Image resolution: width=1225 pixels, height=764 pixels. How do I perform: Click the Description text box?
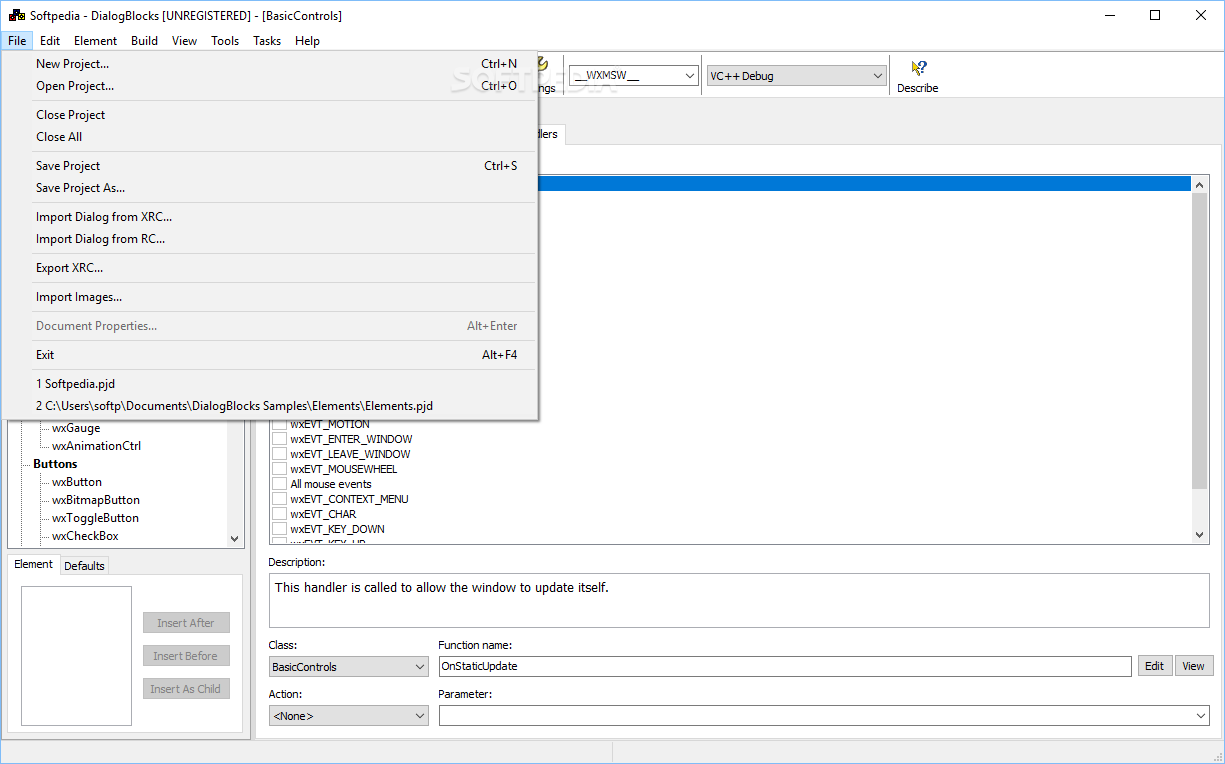click(x=739, y=601)
